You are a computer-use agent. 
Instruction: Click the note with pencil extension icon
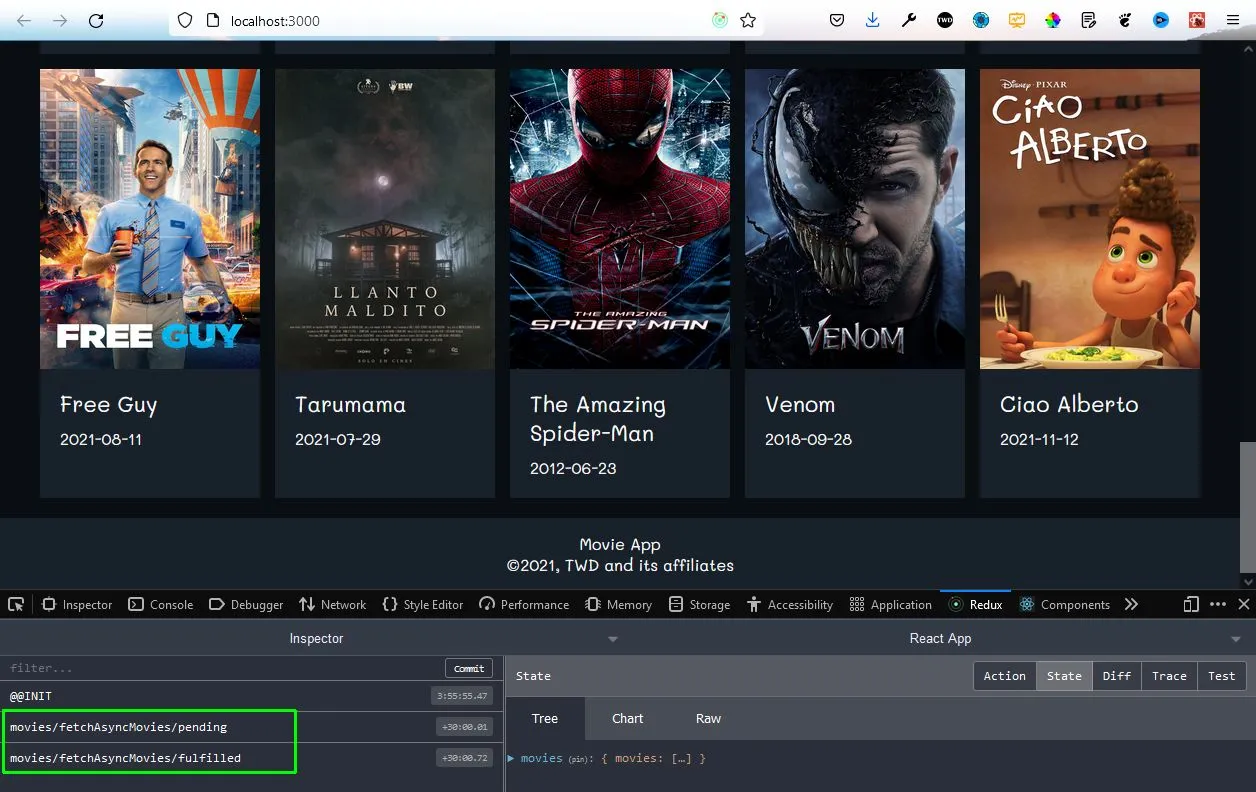point(1089,20)
